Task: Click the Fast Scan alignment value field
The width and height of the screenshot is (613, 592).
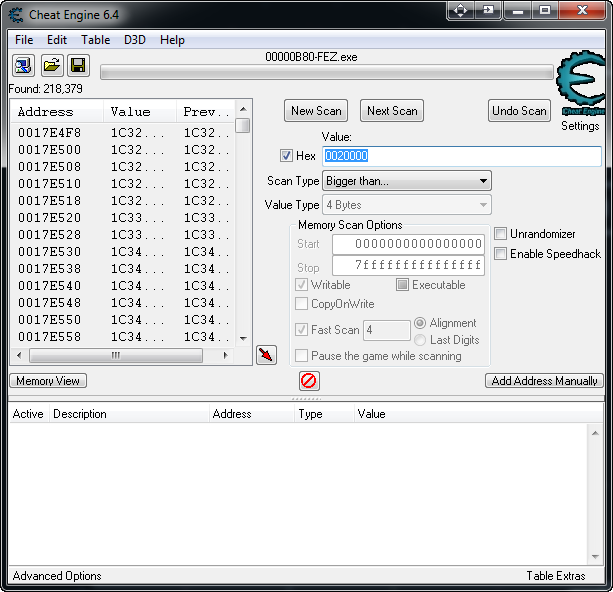Action: [387, 330]
